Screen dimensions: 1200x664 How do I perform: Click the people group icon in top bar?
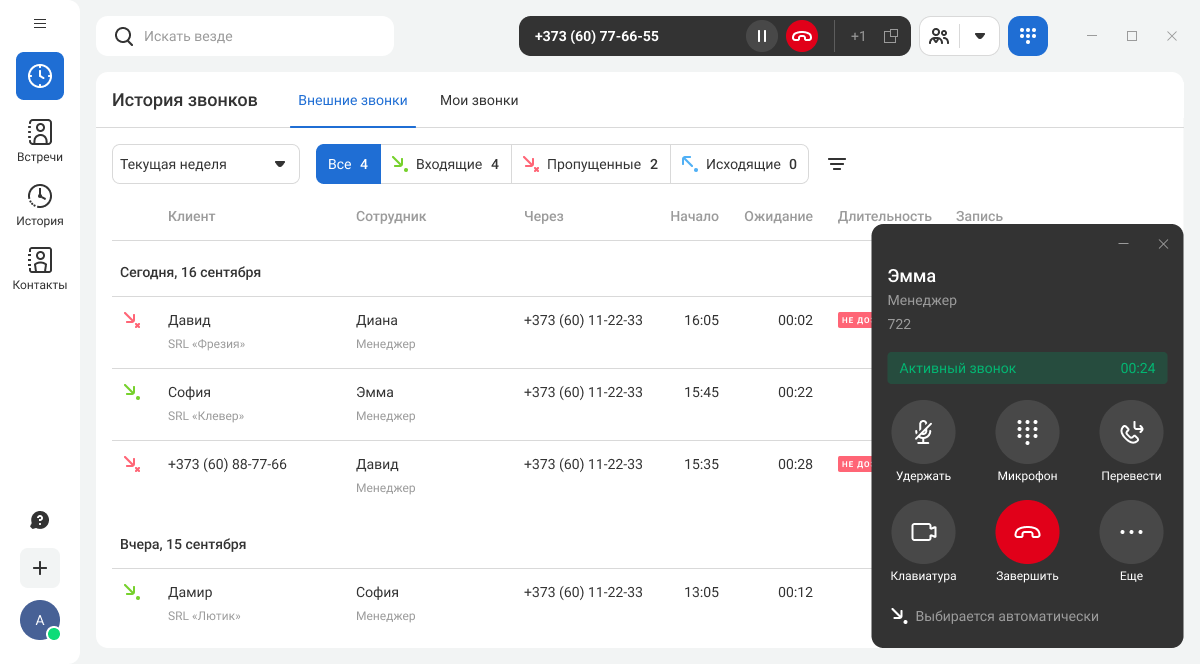[939, 36]
